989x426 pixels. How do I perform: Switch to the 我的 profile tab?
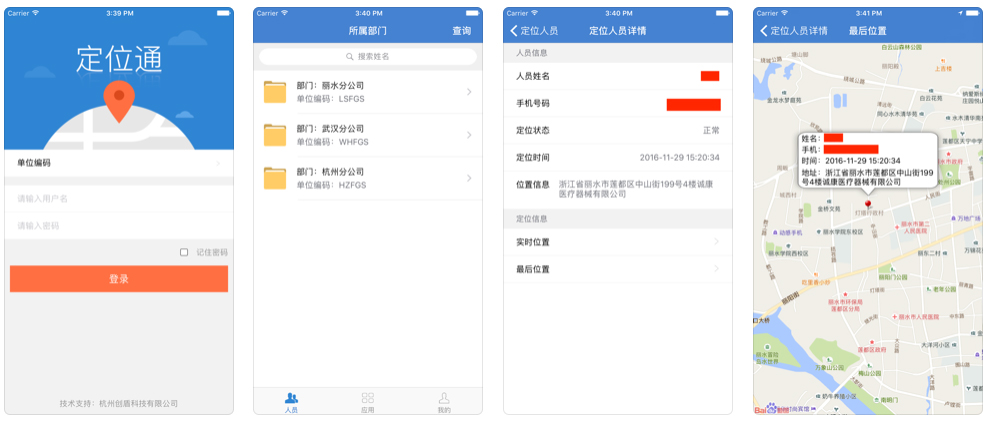(x=444, y=402)
